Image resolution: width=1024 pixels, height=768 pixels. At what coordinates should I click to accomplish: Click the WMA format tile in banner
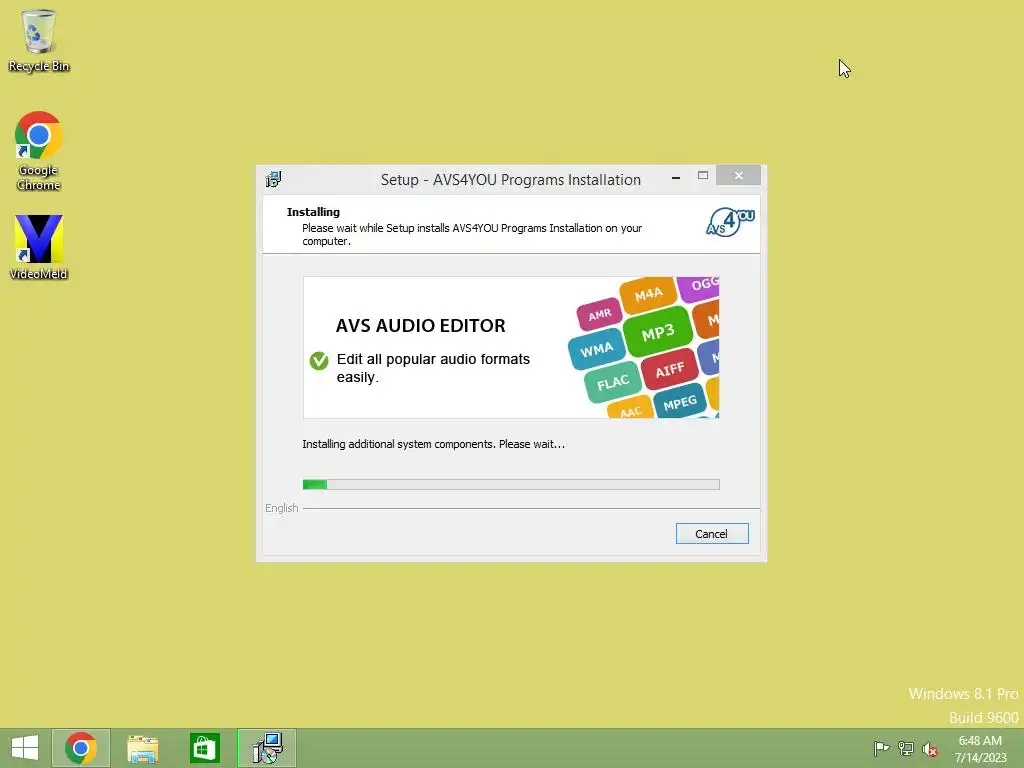(x=596, y=350)
